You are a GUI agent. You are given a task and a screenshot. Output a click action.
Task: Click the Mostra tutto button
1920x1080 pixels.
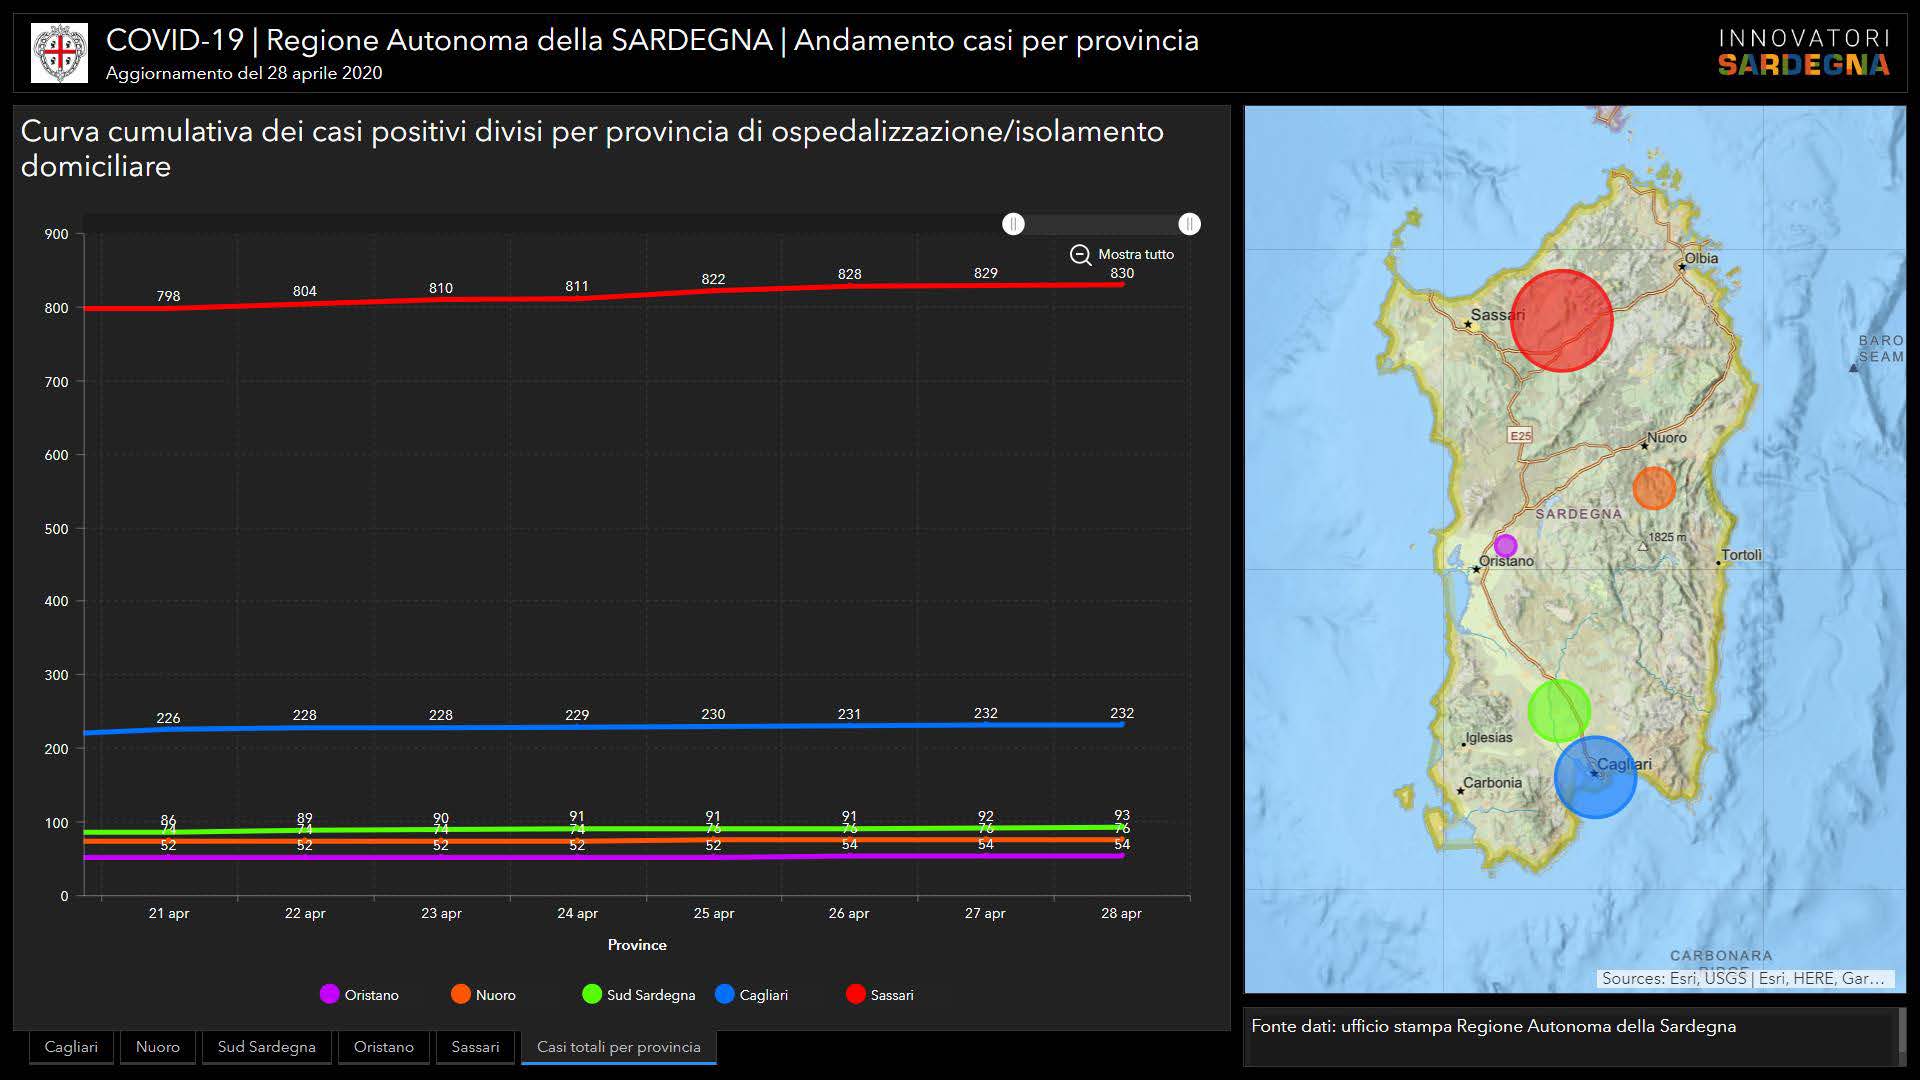pyautogui.click(x=1135, y=255)
